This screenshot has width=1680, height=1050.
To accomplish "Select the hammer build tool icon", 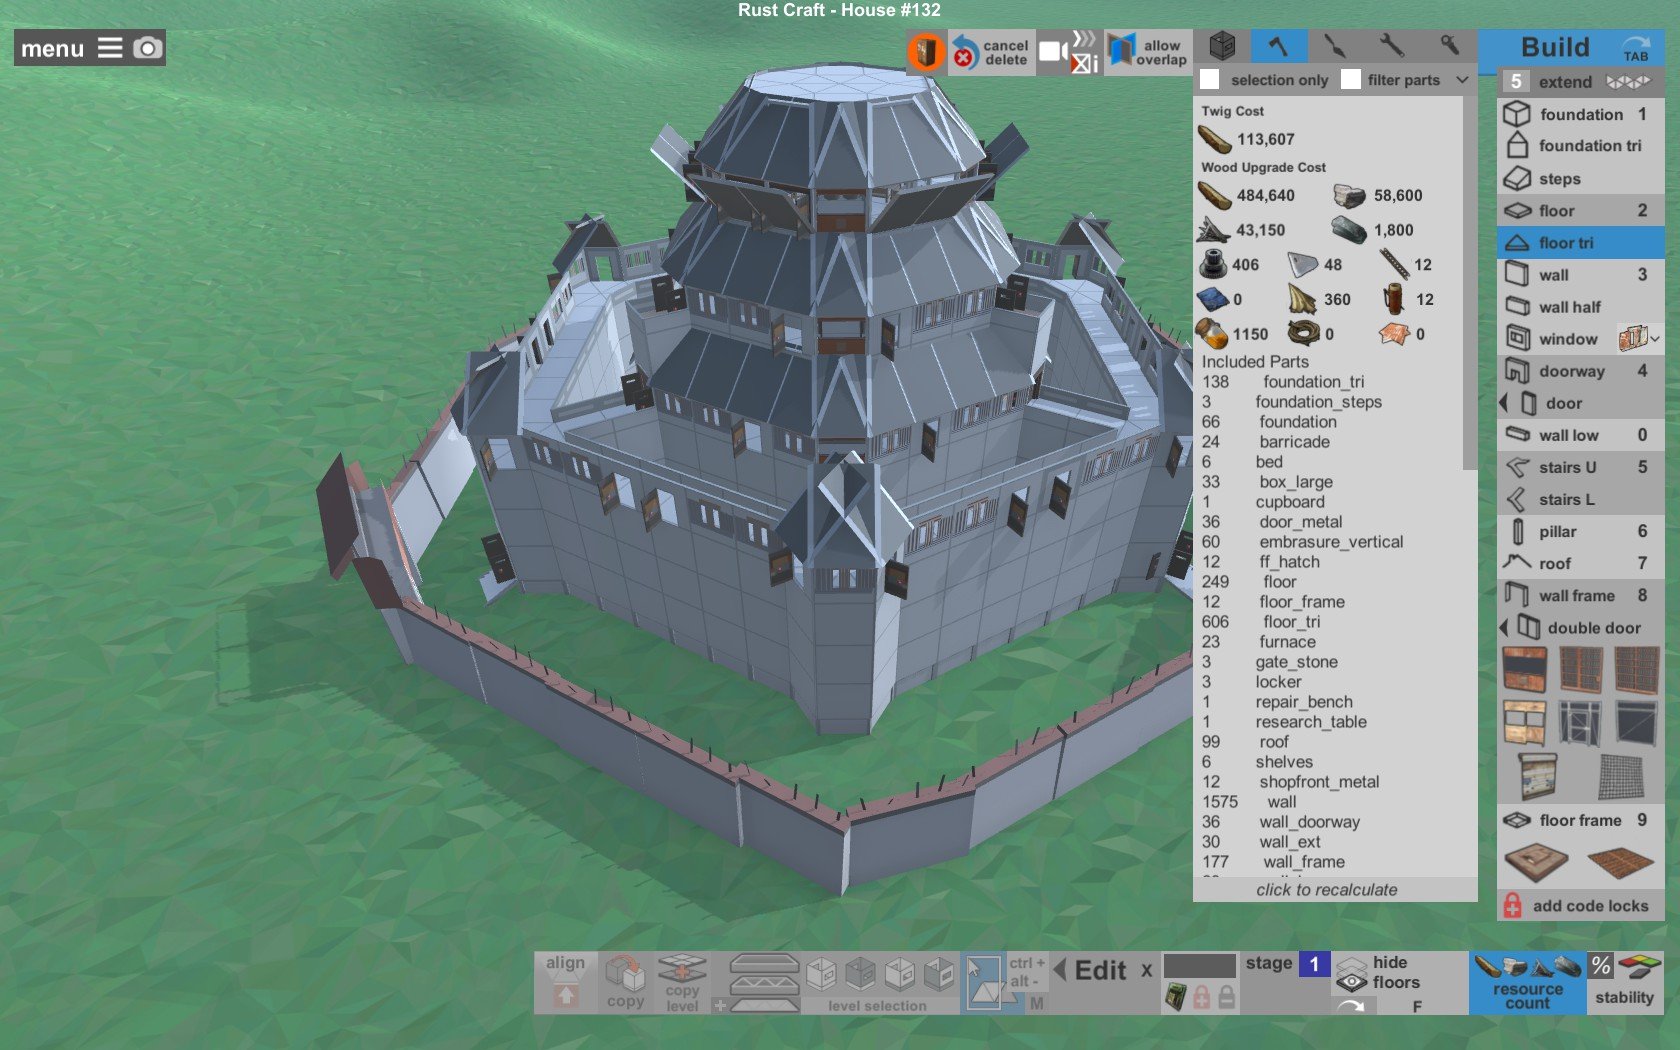I will pyautogui.click(x=1278, y=47).
